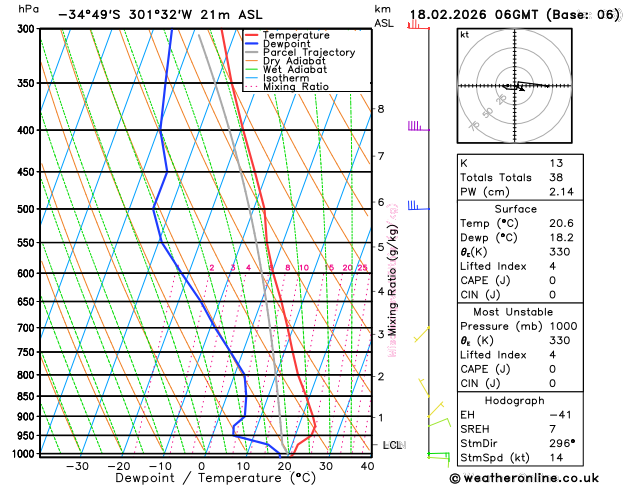
Task: Click the 700 hPa pressure label
Action: (x=28, y=328)
